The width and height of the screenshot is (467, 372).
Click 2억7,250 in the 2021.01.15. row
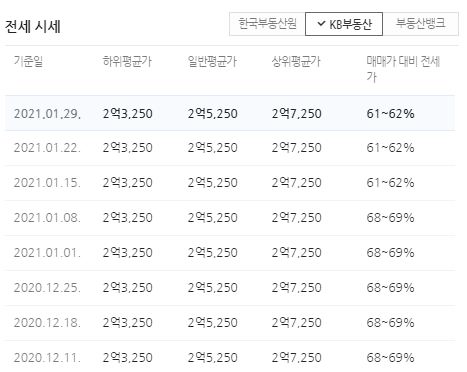click(x=296, y=183)
